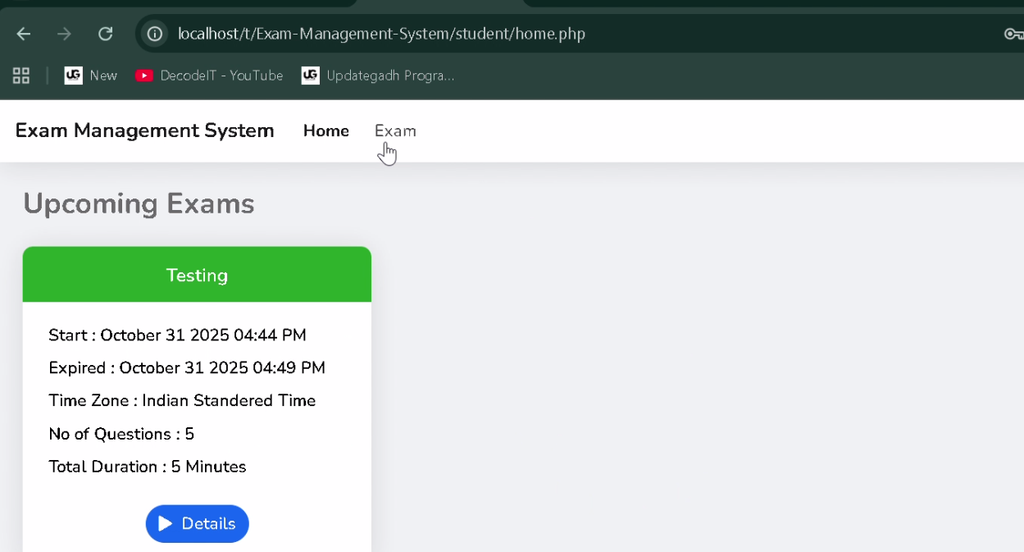Open the Updategadh Progra... bookmark

(x=378, y=76)
